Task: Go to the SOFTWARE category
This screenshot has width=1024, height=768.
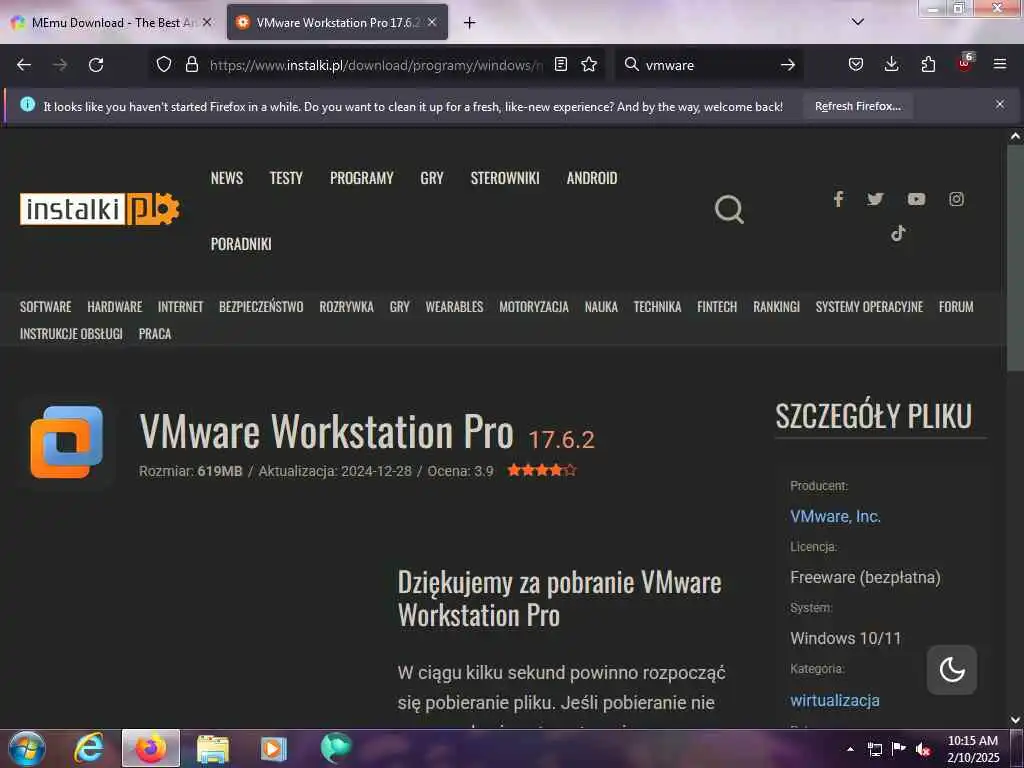Action: coord(45,307)
